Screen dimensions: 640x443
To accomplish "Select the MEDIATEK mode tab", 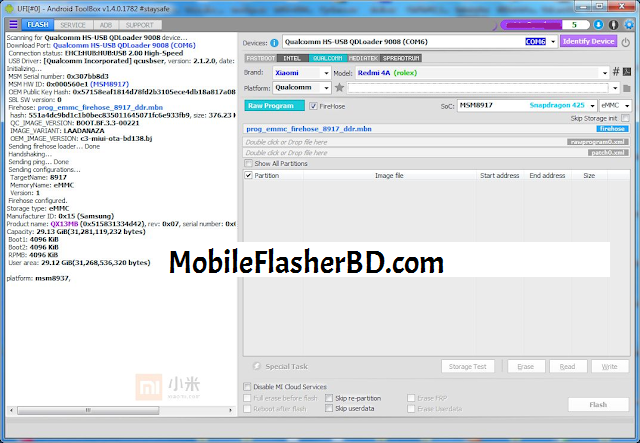I will click(x=363, y=58).
